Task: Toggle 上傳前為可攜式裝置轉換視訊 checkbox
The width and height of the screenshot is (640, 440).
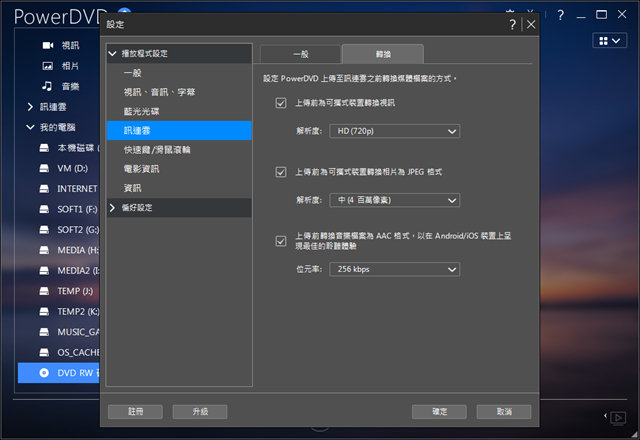Action: (281, 103)
